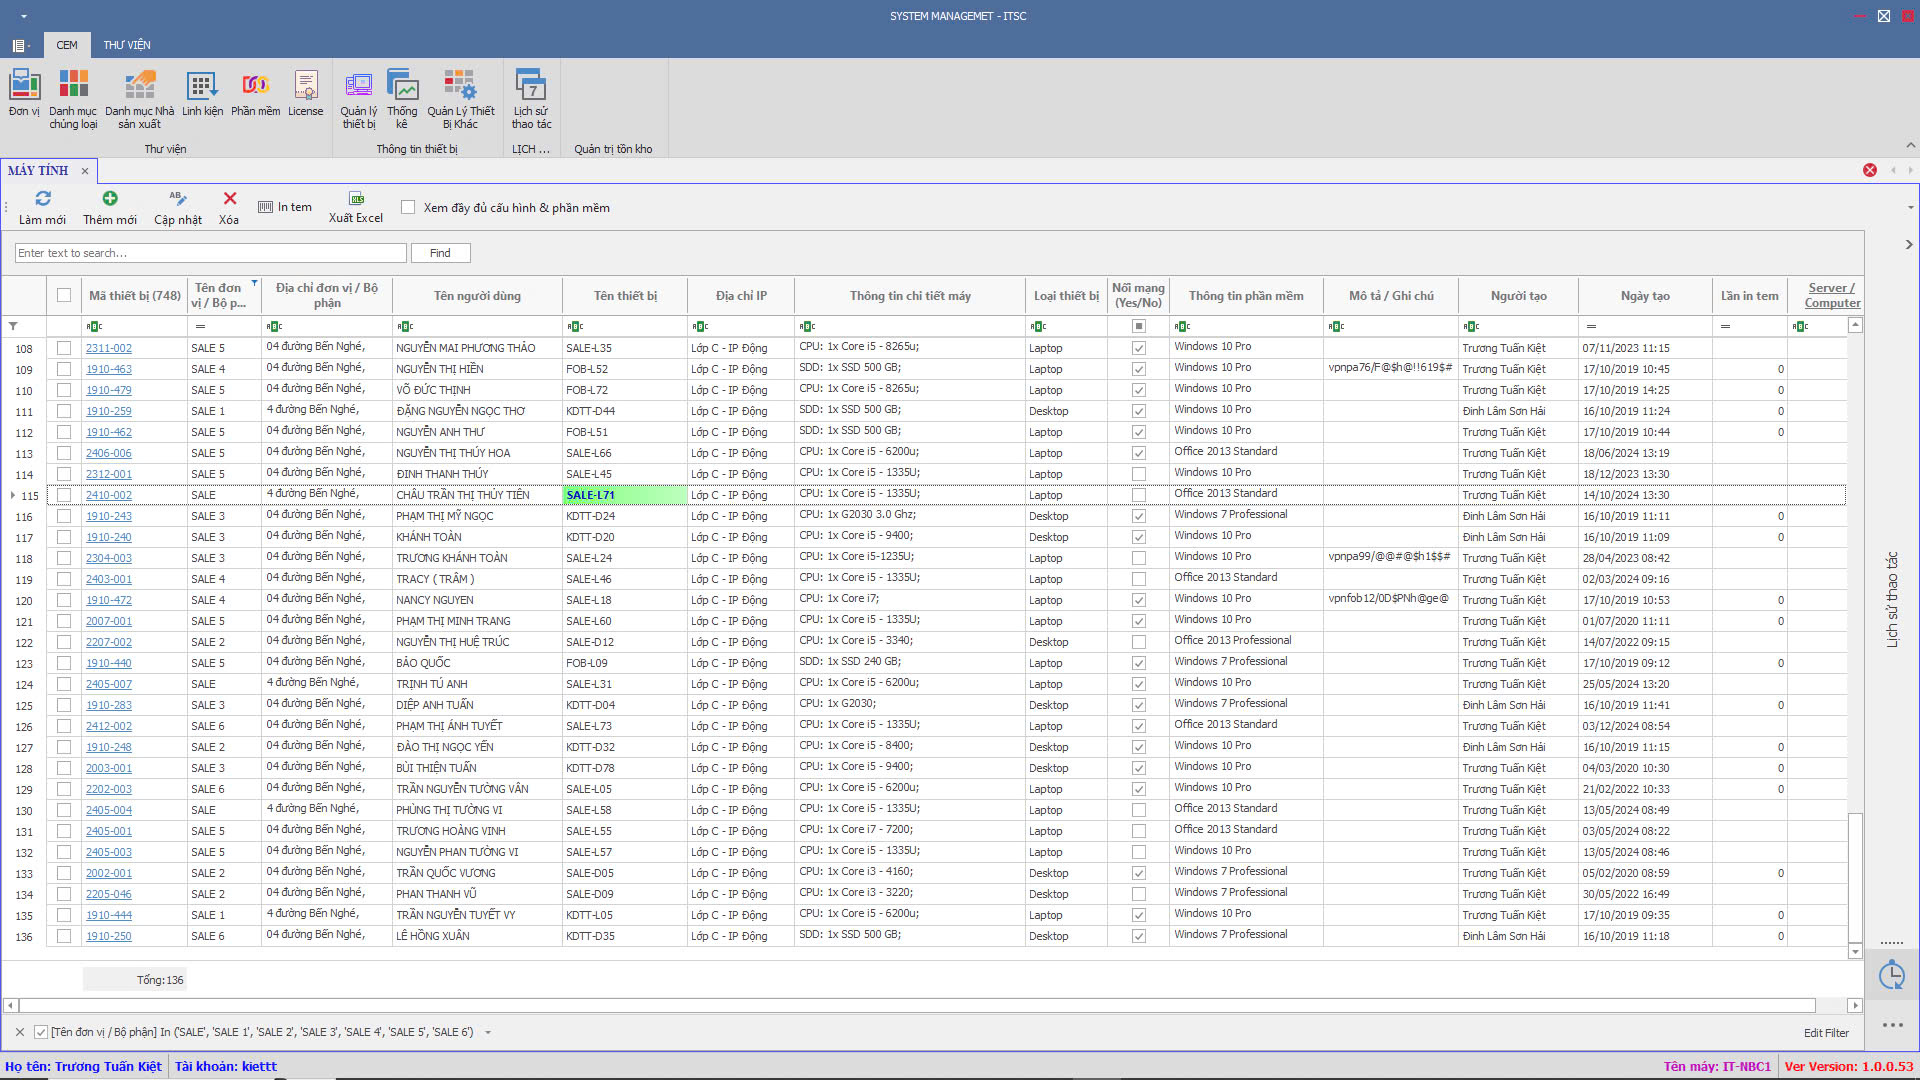Click the filter funnel icon in filter row
Image resolution: width=1920 pixels, height=1080 pixels.
[x=13, y=326]
